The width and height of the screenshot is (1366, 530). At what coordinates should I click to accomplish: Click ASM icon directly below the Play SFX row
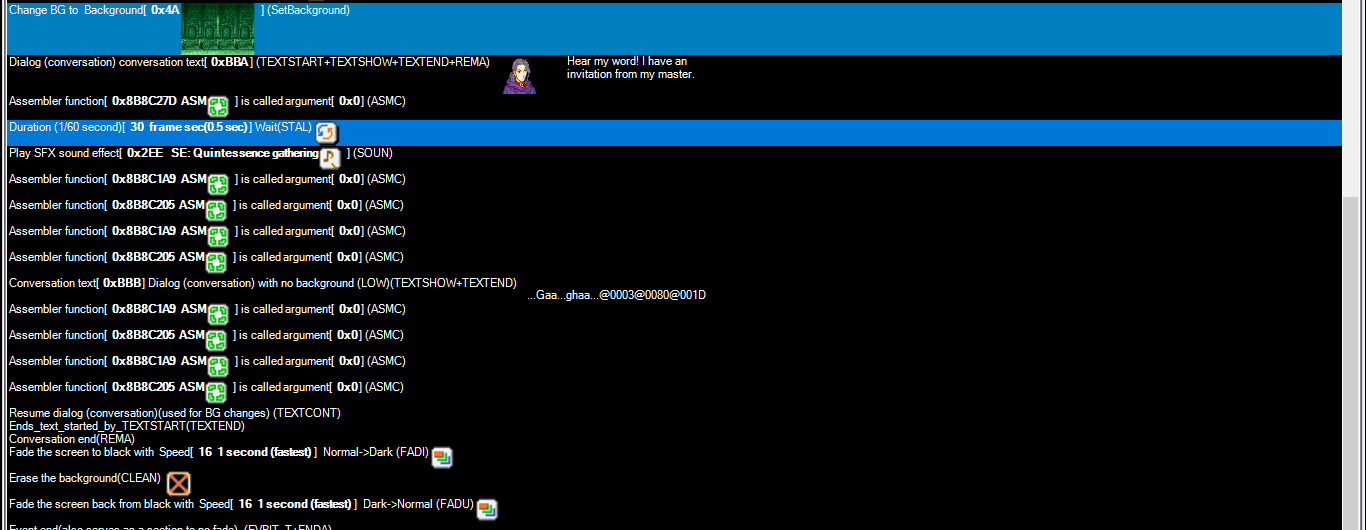[x=218, y=184]
